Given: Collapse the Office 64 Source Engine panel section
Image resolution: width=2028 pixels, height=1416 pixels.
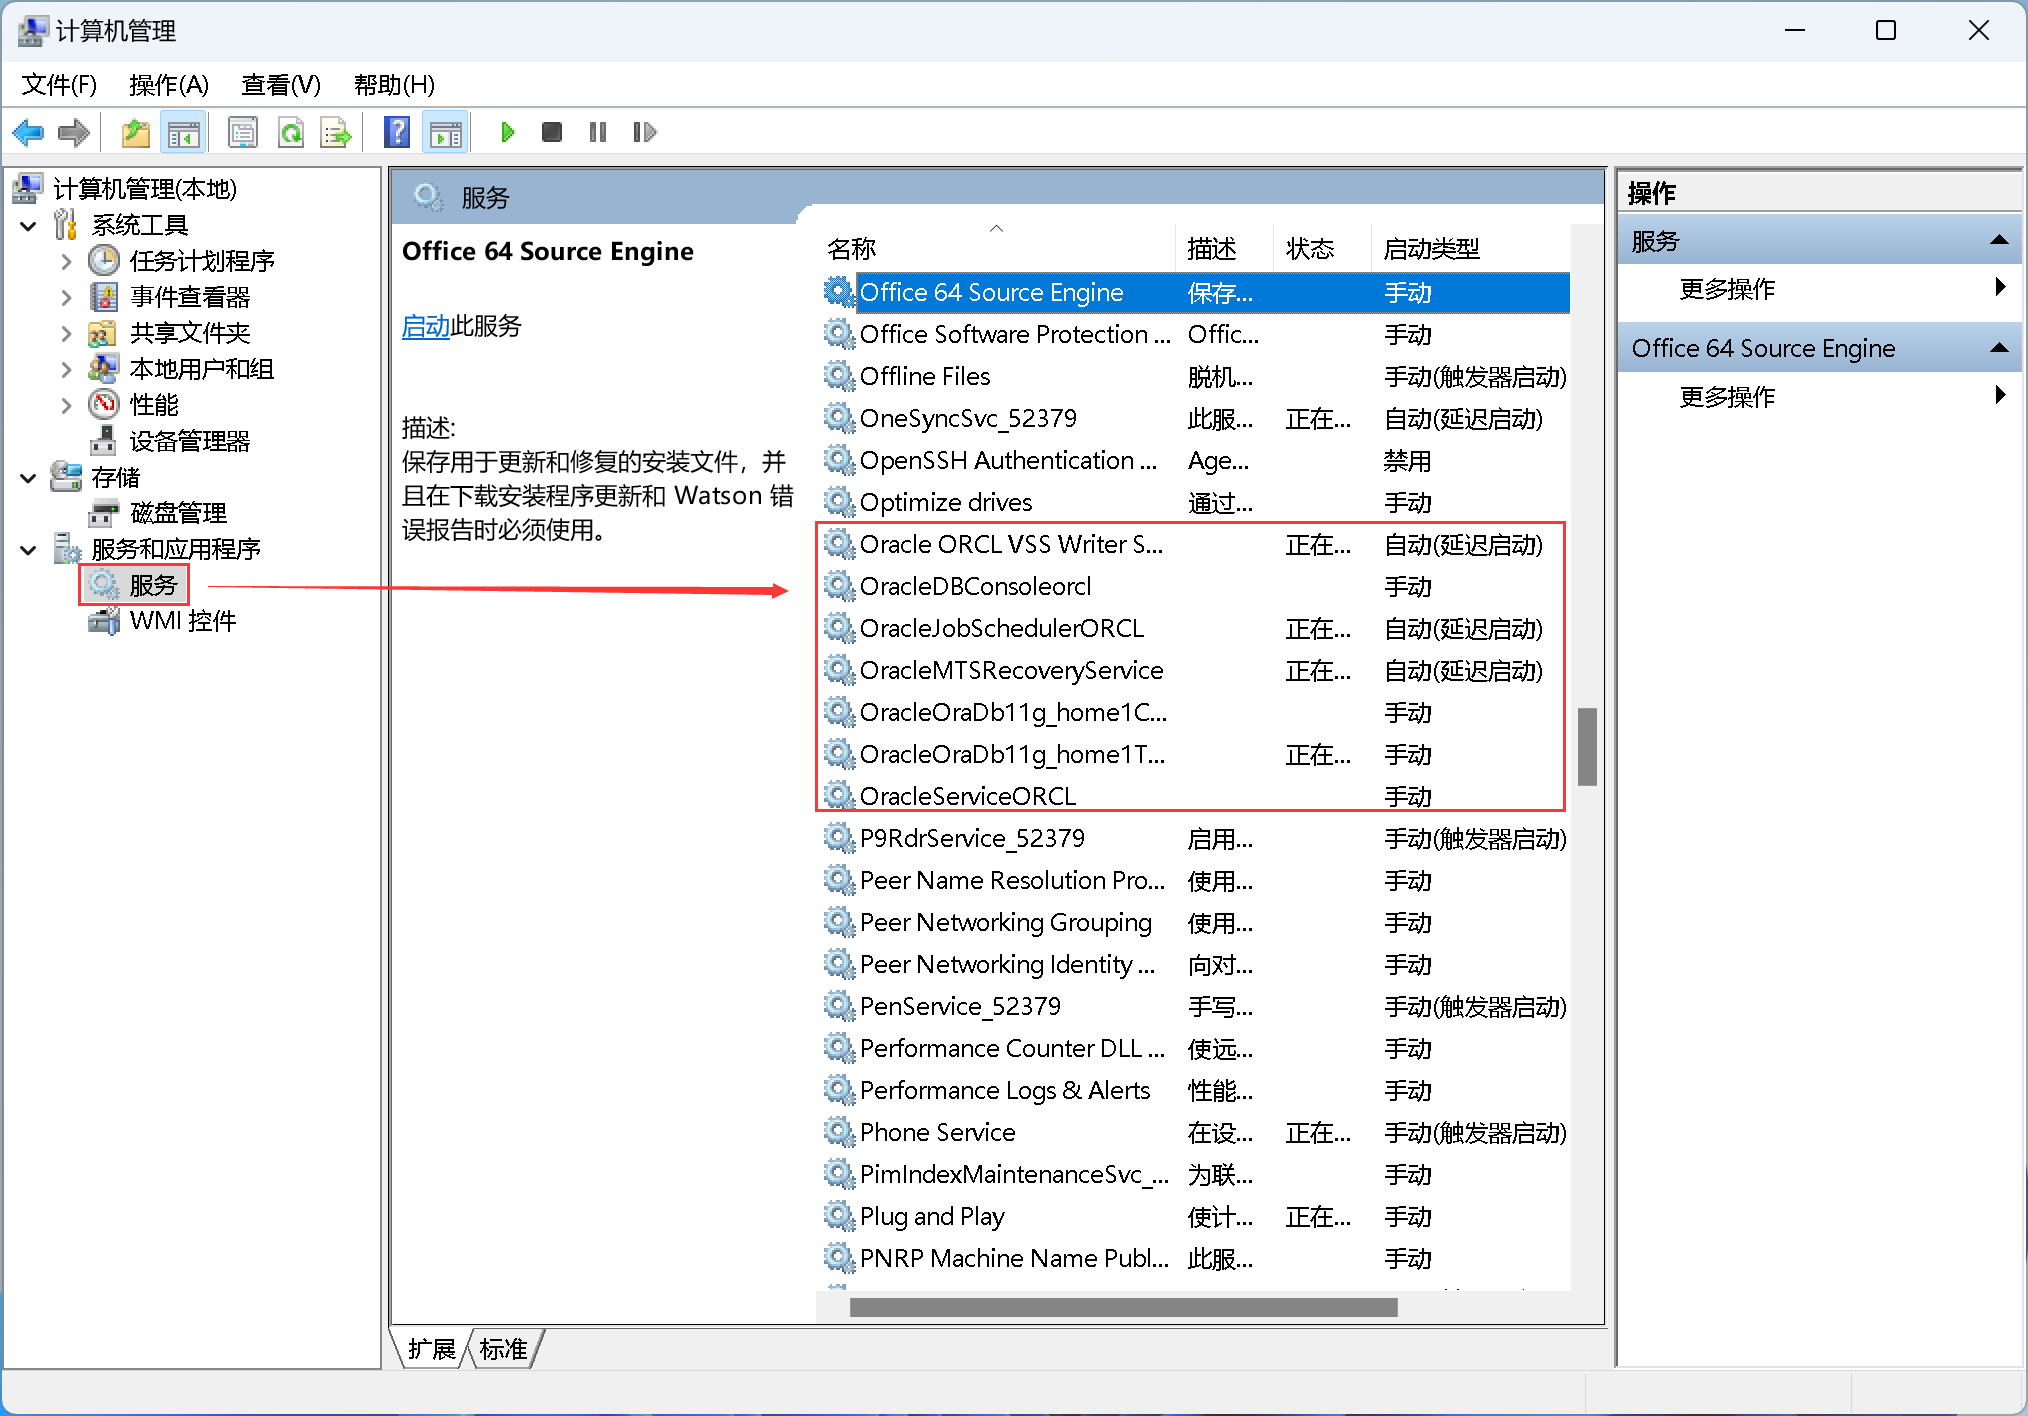Looking at the screenshot, I should (1999, 347).
